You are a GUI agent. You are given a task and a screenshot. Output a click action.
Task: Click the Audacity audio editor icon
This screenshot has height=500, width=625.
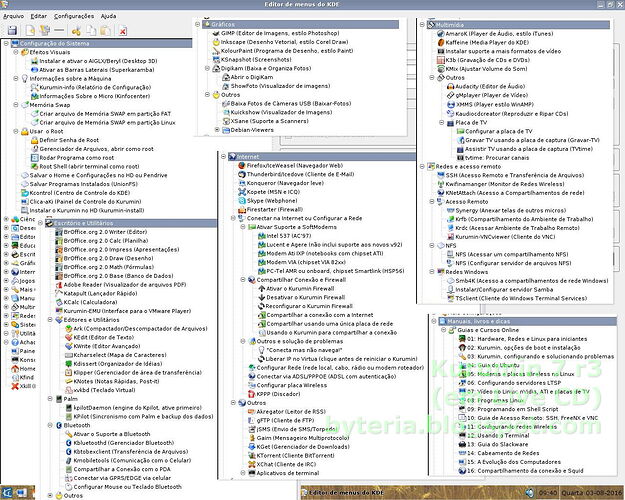click(x=450, y=87)
